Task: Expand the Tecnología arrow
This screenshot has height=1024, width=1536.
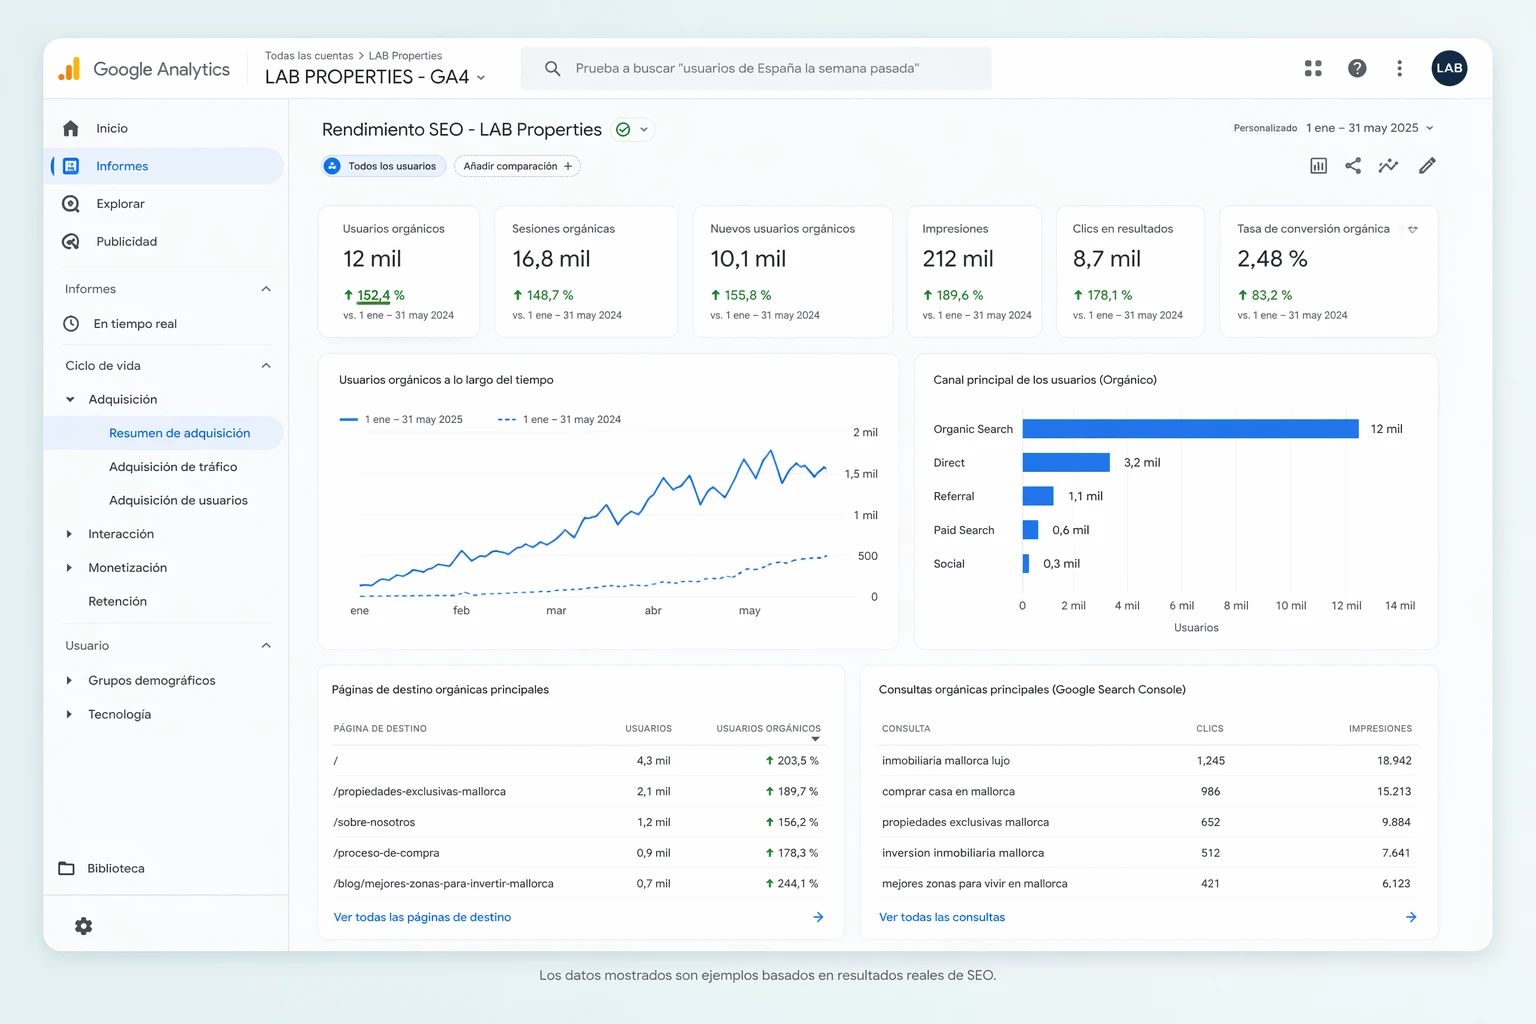Action: point(69,715)
